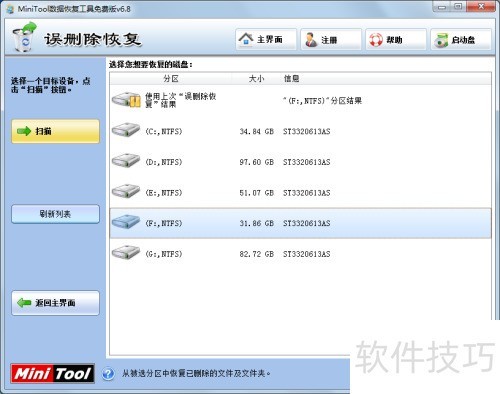The width and height of the screenshot is (500, 394).
Task: Click the E: drive icon
Action: tap(126, 191)
